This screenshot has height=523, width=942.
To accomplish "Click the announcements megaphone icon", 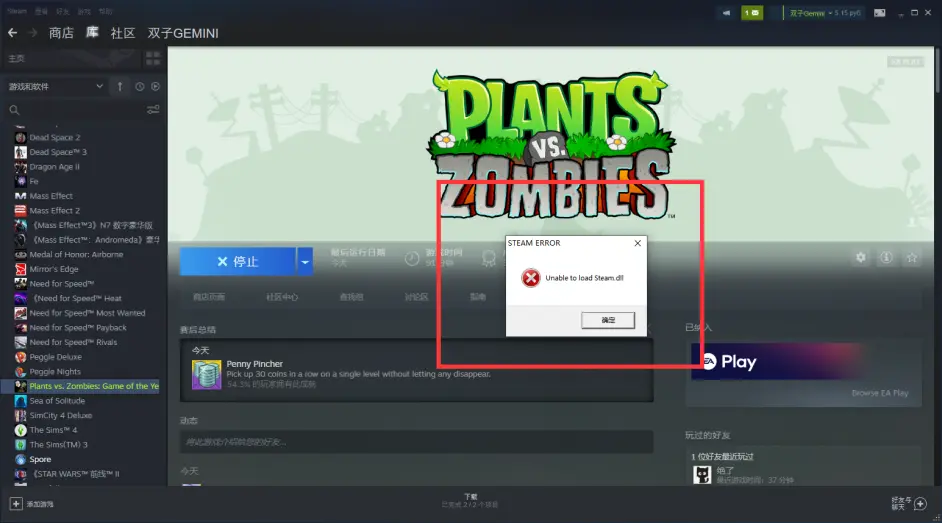I will [x=726, y=13].
